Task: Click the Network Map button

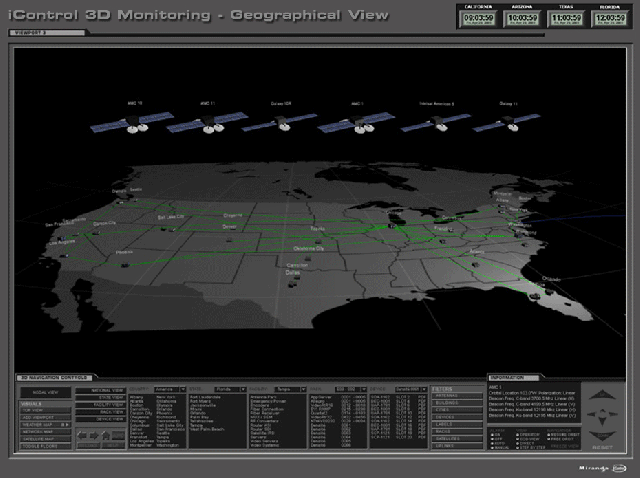Action: tap(45, 432)
